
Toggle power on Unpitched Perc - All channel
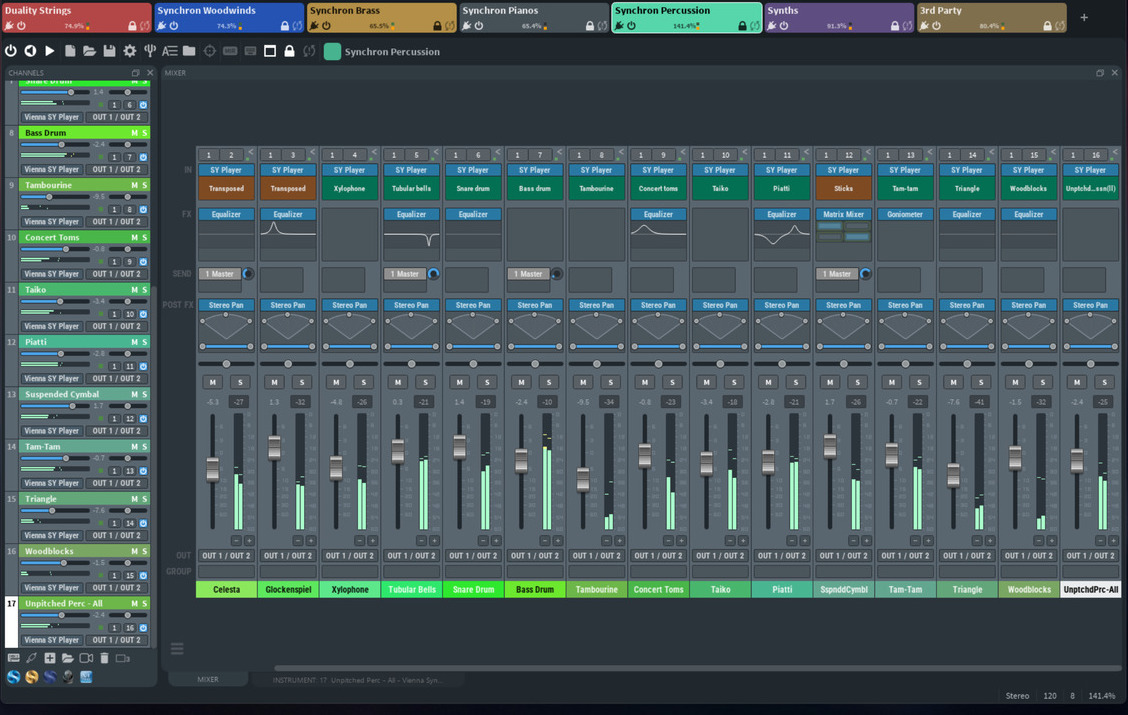coord(143,628)
